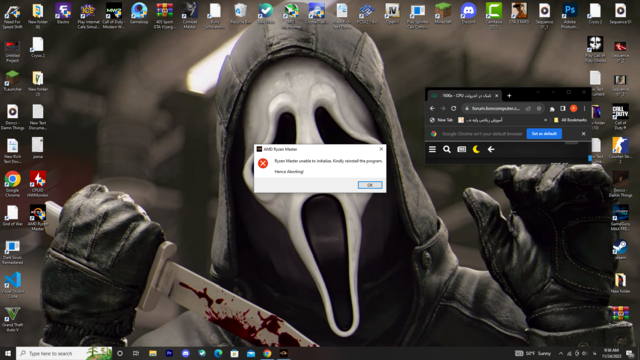Open Chrome side panel icon
Viewport: 640px width, 360px height.
[x=562, y=109]
